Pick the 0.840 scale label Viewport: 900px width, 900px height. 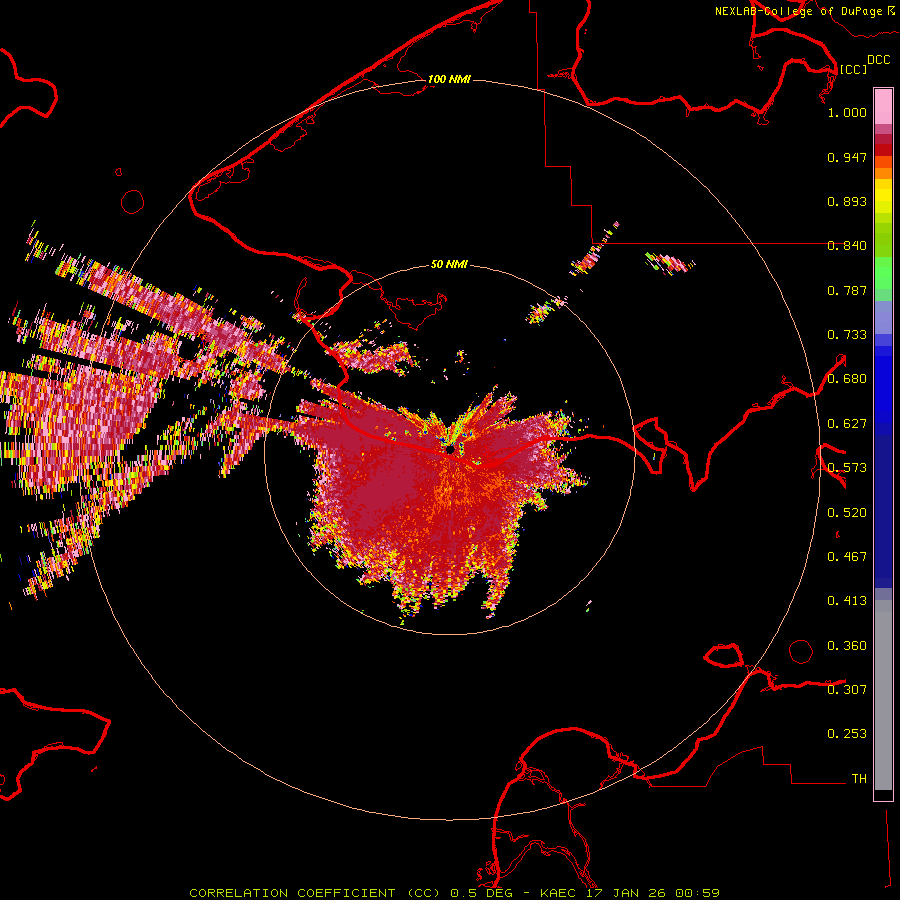tap(847, 246)
